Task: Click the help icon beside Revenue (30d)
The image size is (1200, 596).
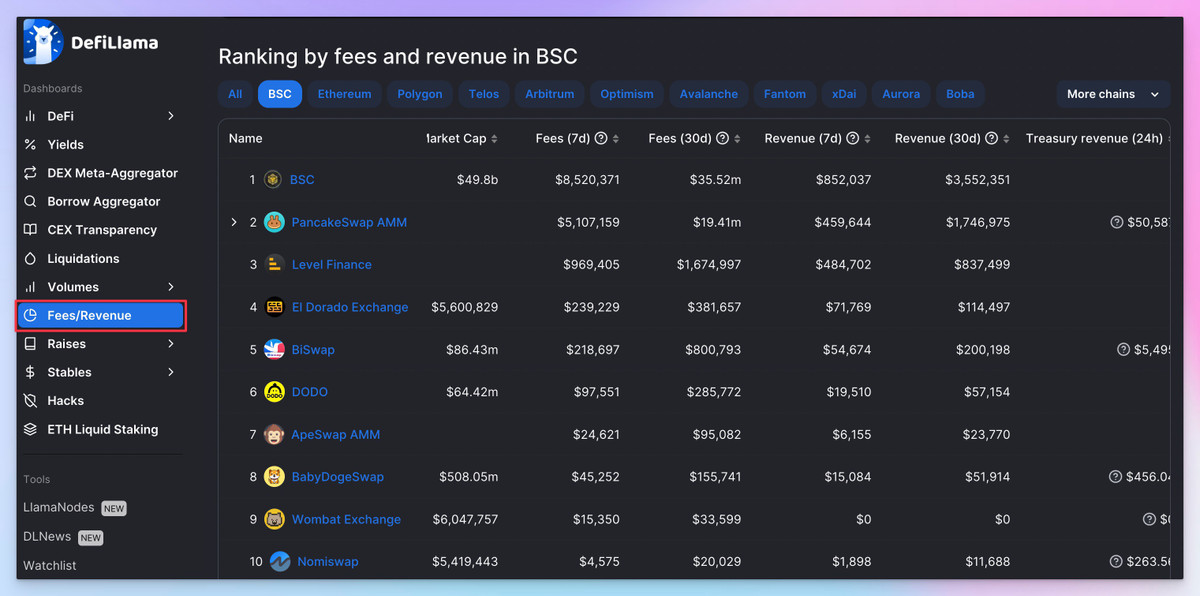Action: pyautogui.click(x=991, y=139)
